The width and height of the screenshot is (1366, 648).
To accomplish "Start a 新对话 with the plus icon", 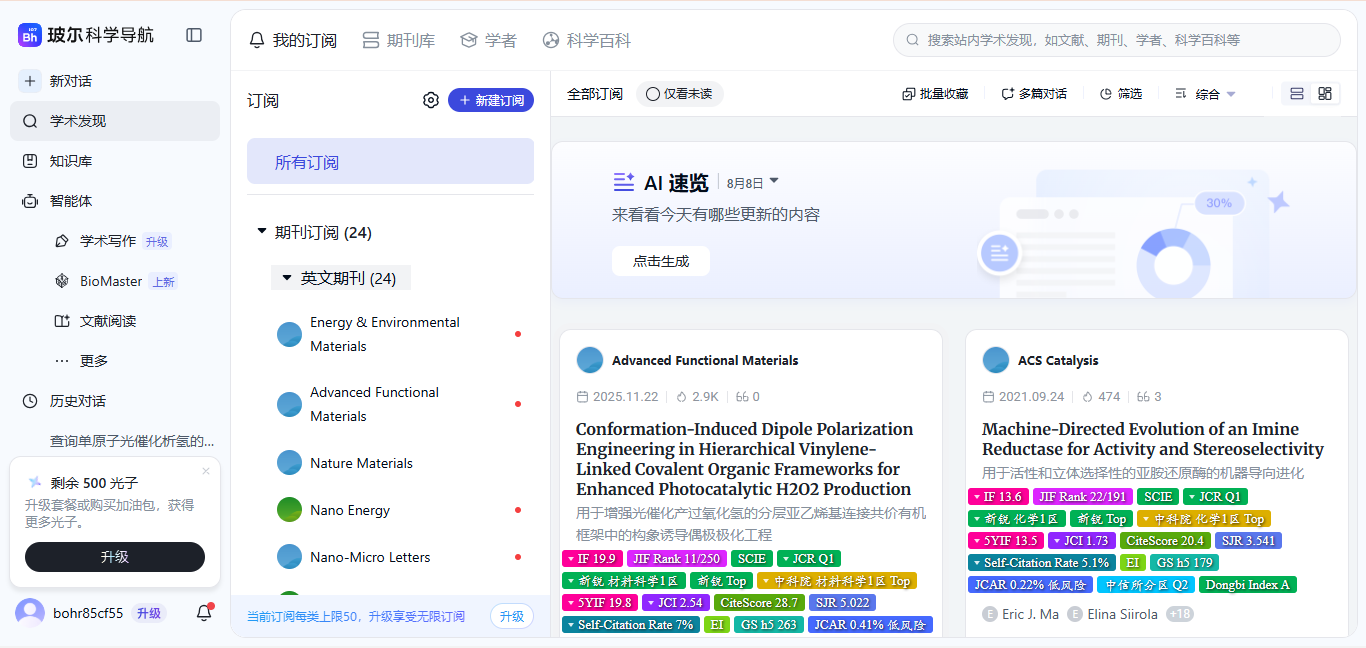I will [30, 81].
